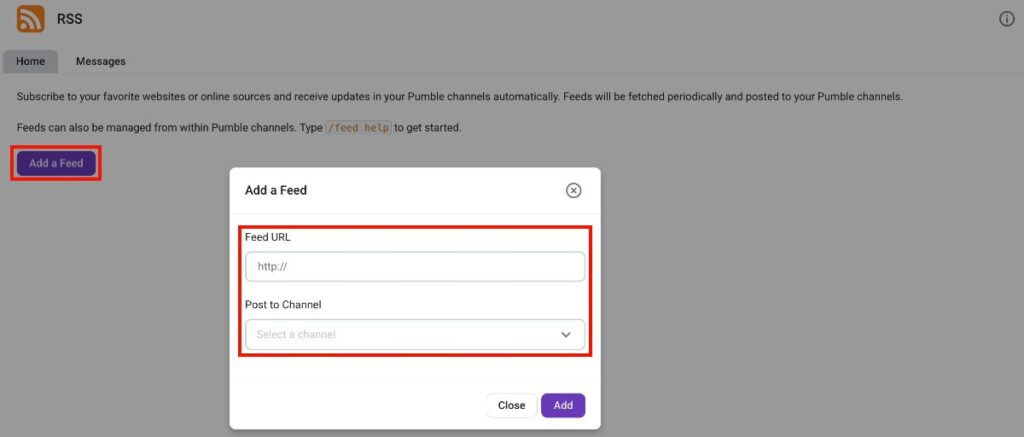Click the Close button in dialog footer

pos(511,405)
